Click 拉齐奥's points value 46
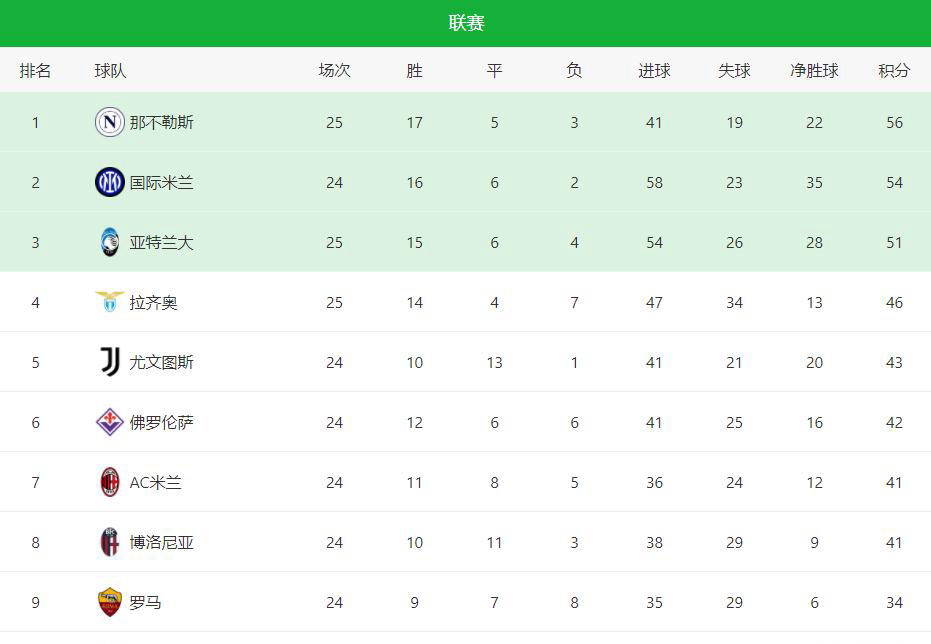 (x=894, y=302)
